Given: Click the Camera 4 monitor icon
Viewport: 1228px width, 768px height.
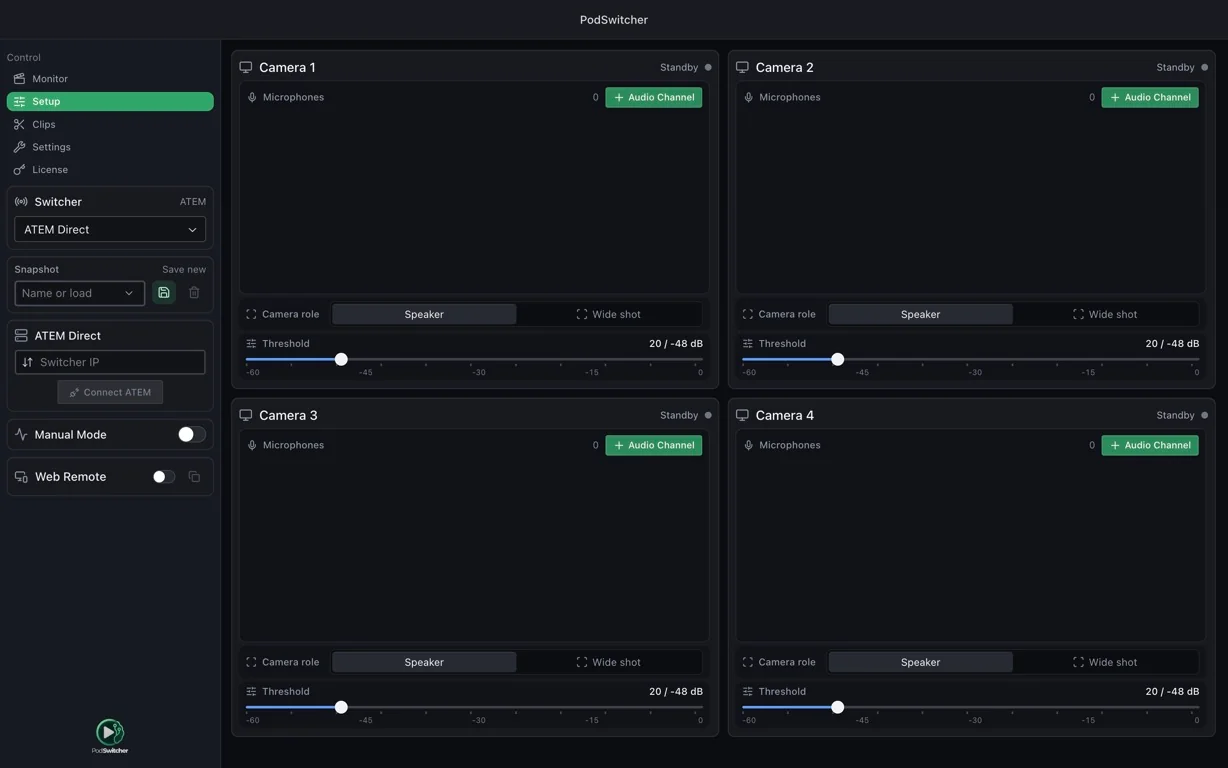Looking at the screenshot, I should pos(742,415).
